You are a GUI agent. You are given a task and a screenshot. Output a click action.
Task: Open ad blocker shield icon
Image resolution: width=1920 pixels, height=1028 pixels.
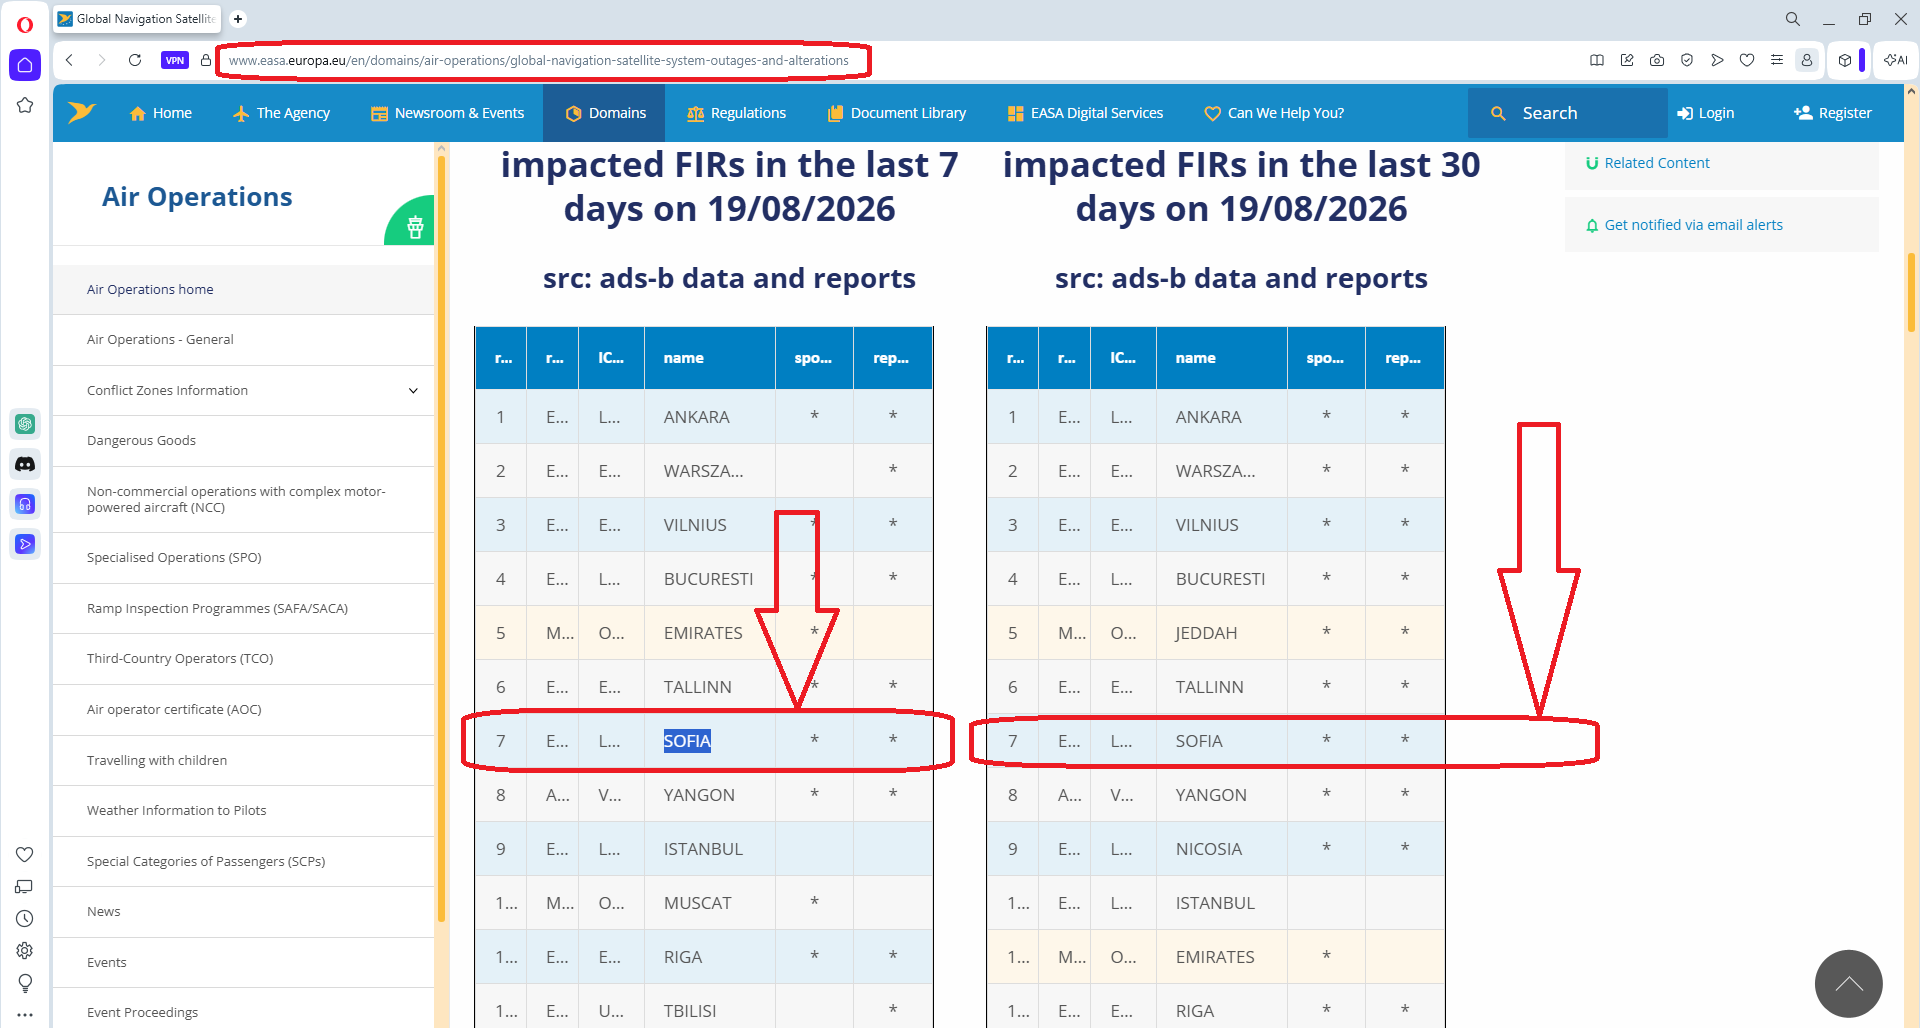tap(1687, 60)
